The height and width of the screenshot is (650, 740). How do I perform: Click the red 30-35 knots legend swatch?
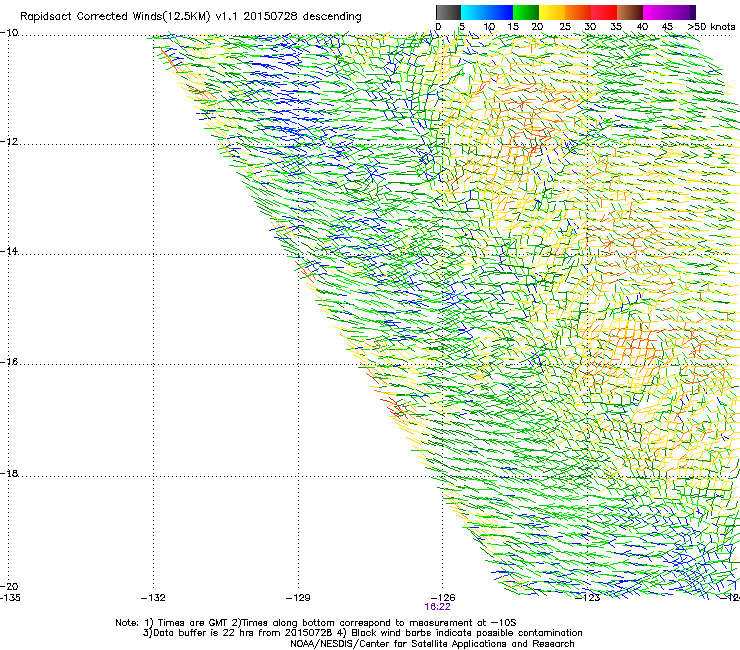[604, 12]
